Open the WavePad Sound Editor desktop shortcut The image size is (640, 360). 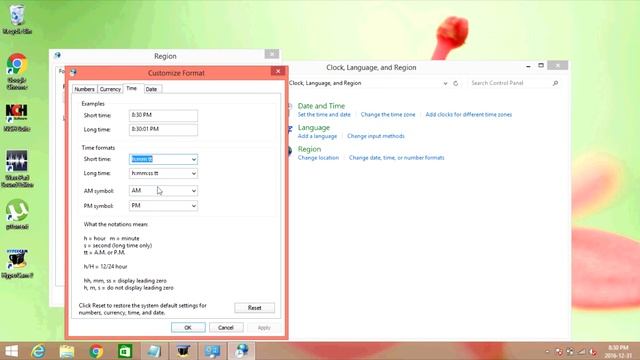coord(17,168)
